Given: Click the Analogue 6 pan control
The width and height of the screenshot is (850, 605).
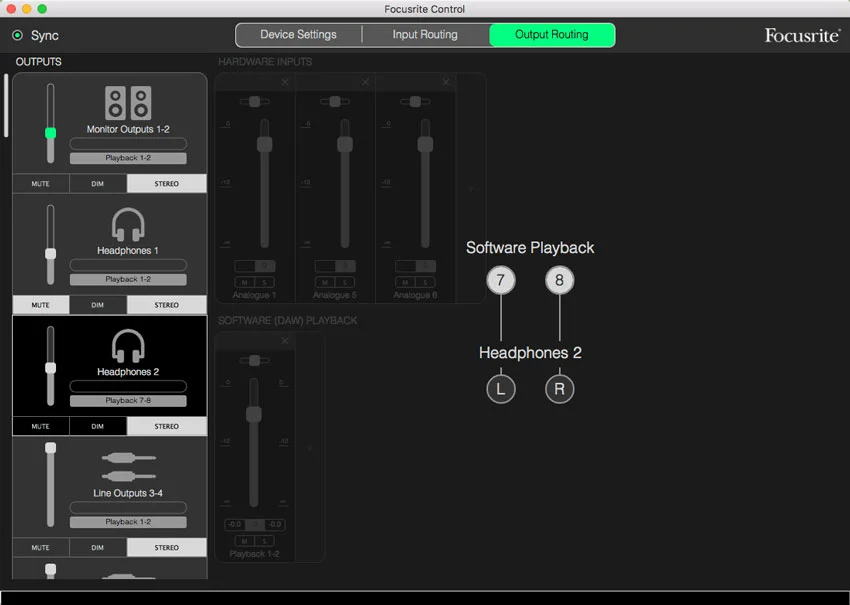Looking at the screenshot, I should 415,101.
